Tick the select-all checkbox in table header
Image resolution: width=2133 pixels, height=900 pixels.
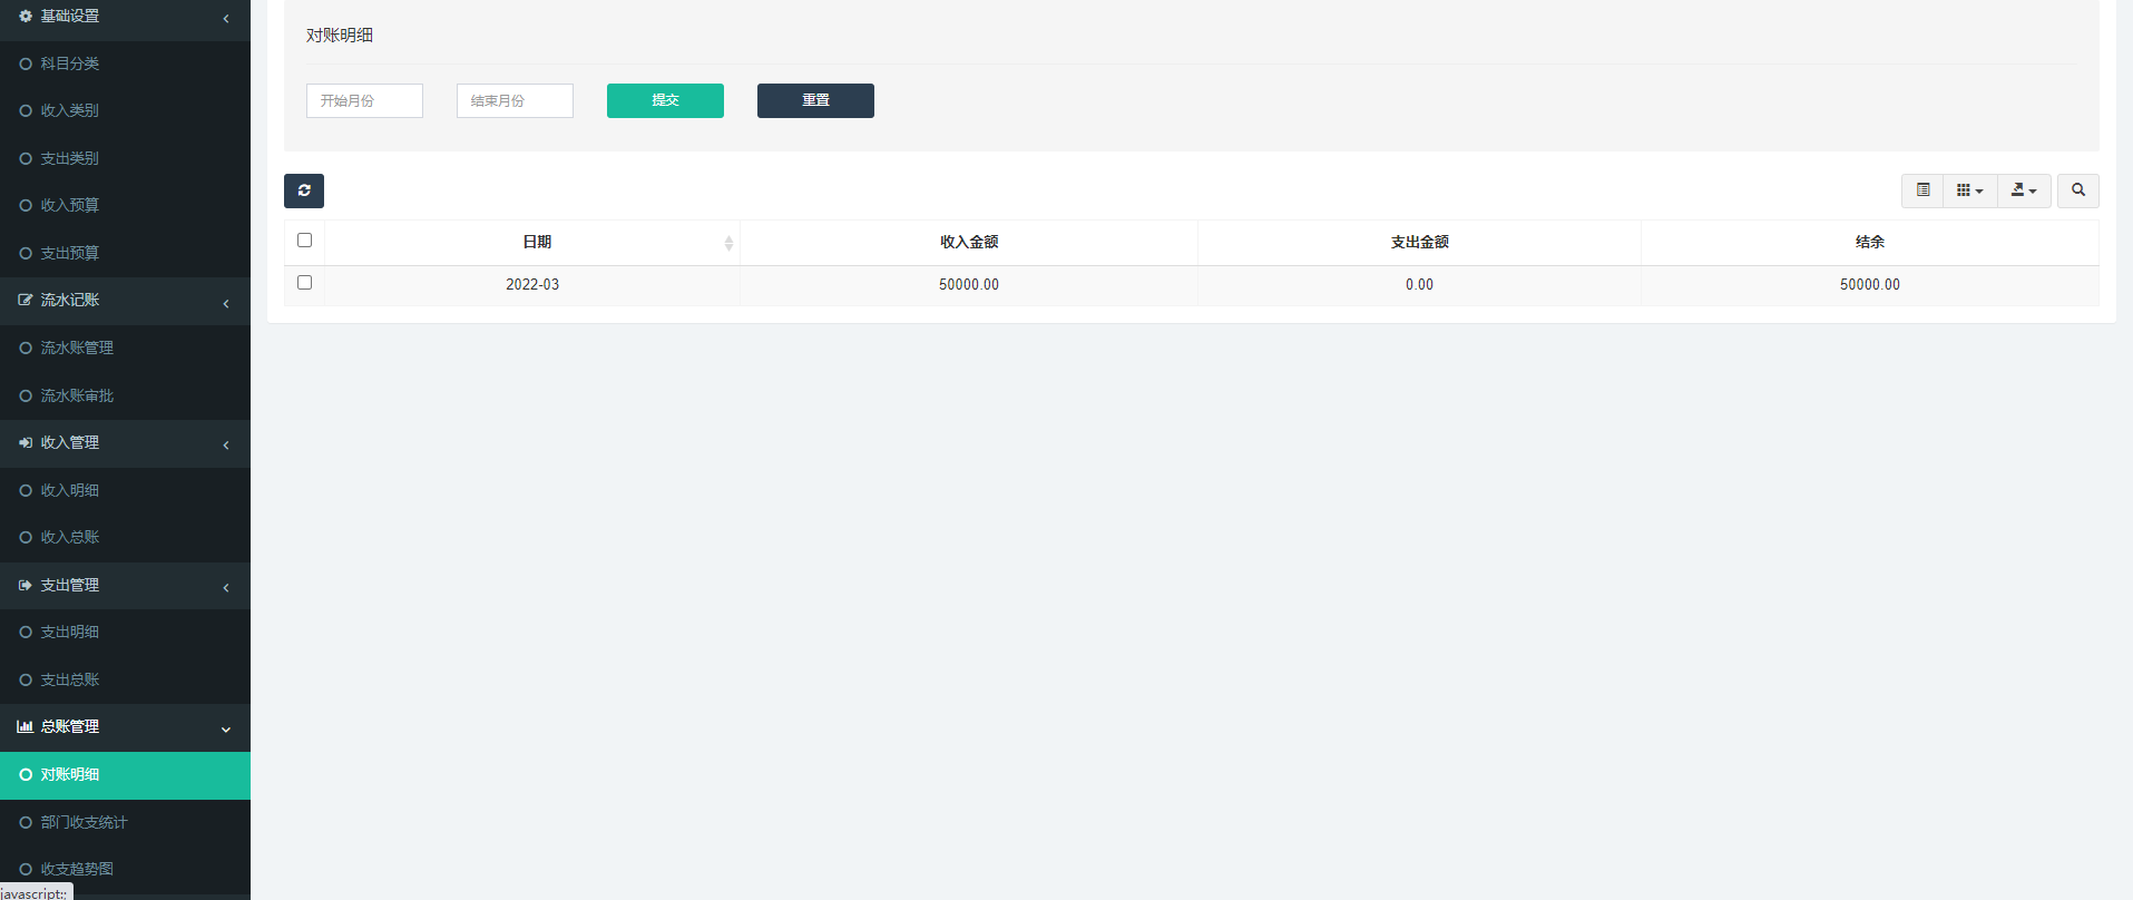click(x=305, y=240)
